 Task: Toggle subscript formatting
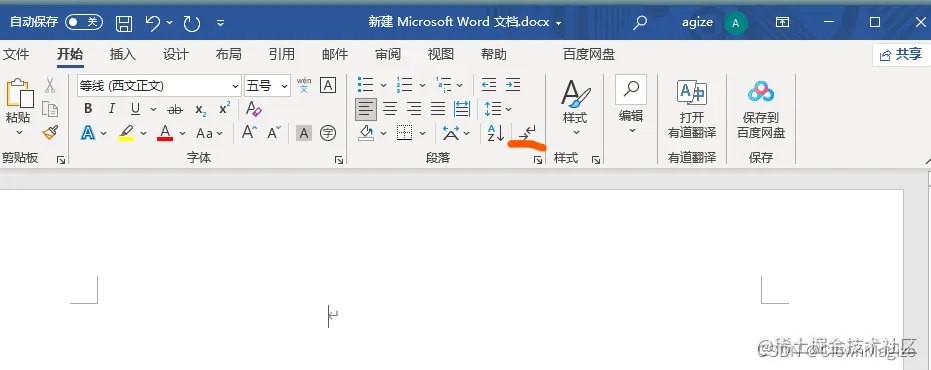click(x=201, y=110)
